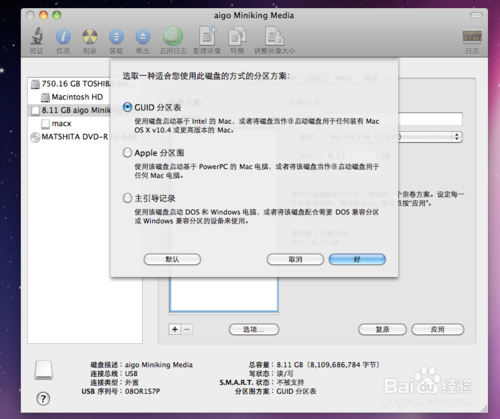The height and width of the screenshot is (419, 500).
Task: Click USB serial number '08OR1S7P'
Action: pyautogui.click(x=142, y=391)
